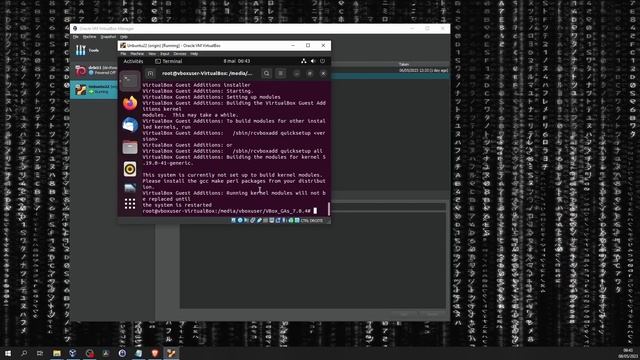The width and height of the screenshot is (640, 360).
Task: Open the Ubuntu clock and calendar
Action: tap(237, 61)
